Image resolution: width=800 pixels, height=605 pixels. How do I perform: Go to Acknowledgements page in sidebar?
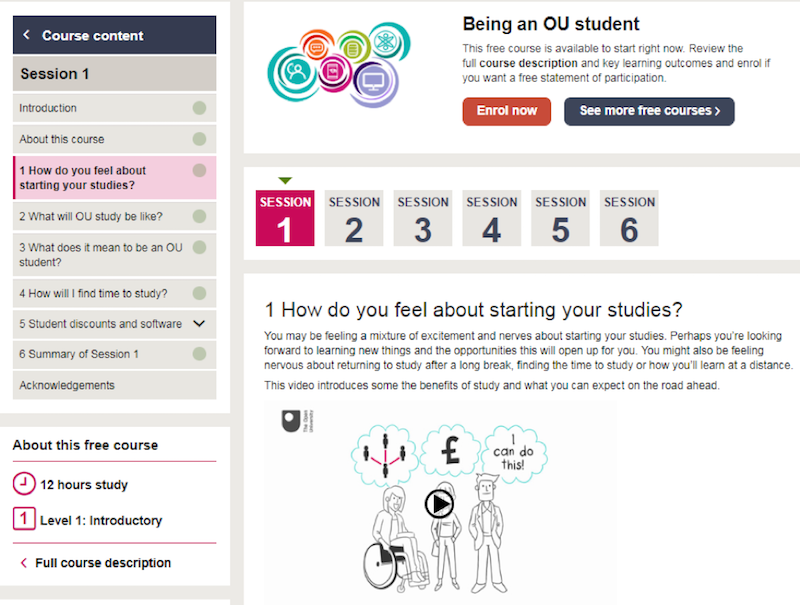tap(67, 385)
